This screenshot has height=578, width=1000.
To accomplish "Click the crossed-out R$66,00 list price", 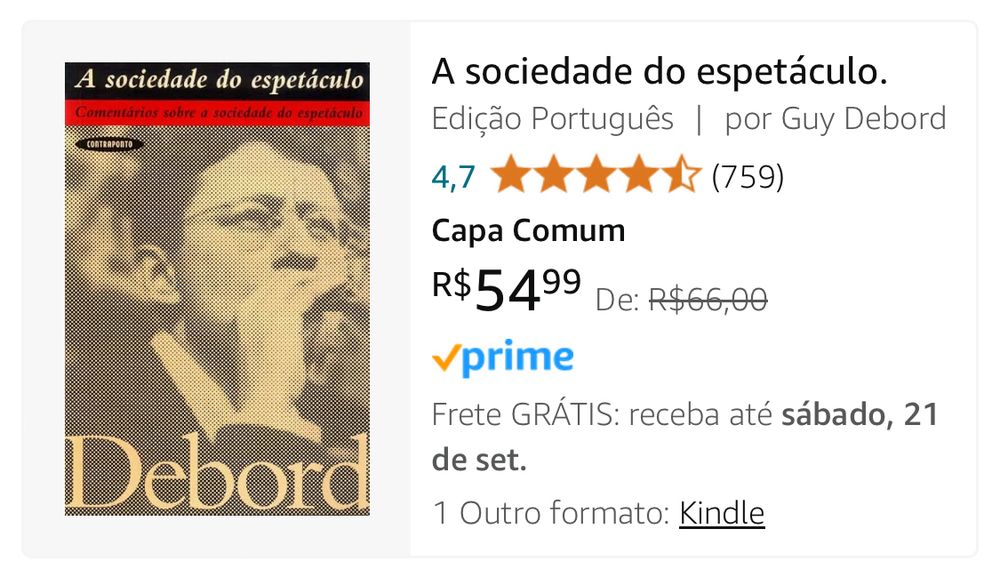I will [x=708, y=299].
